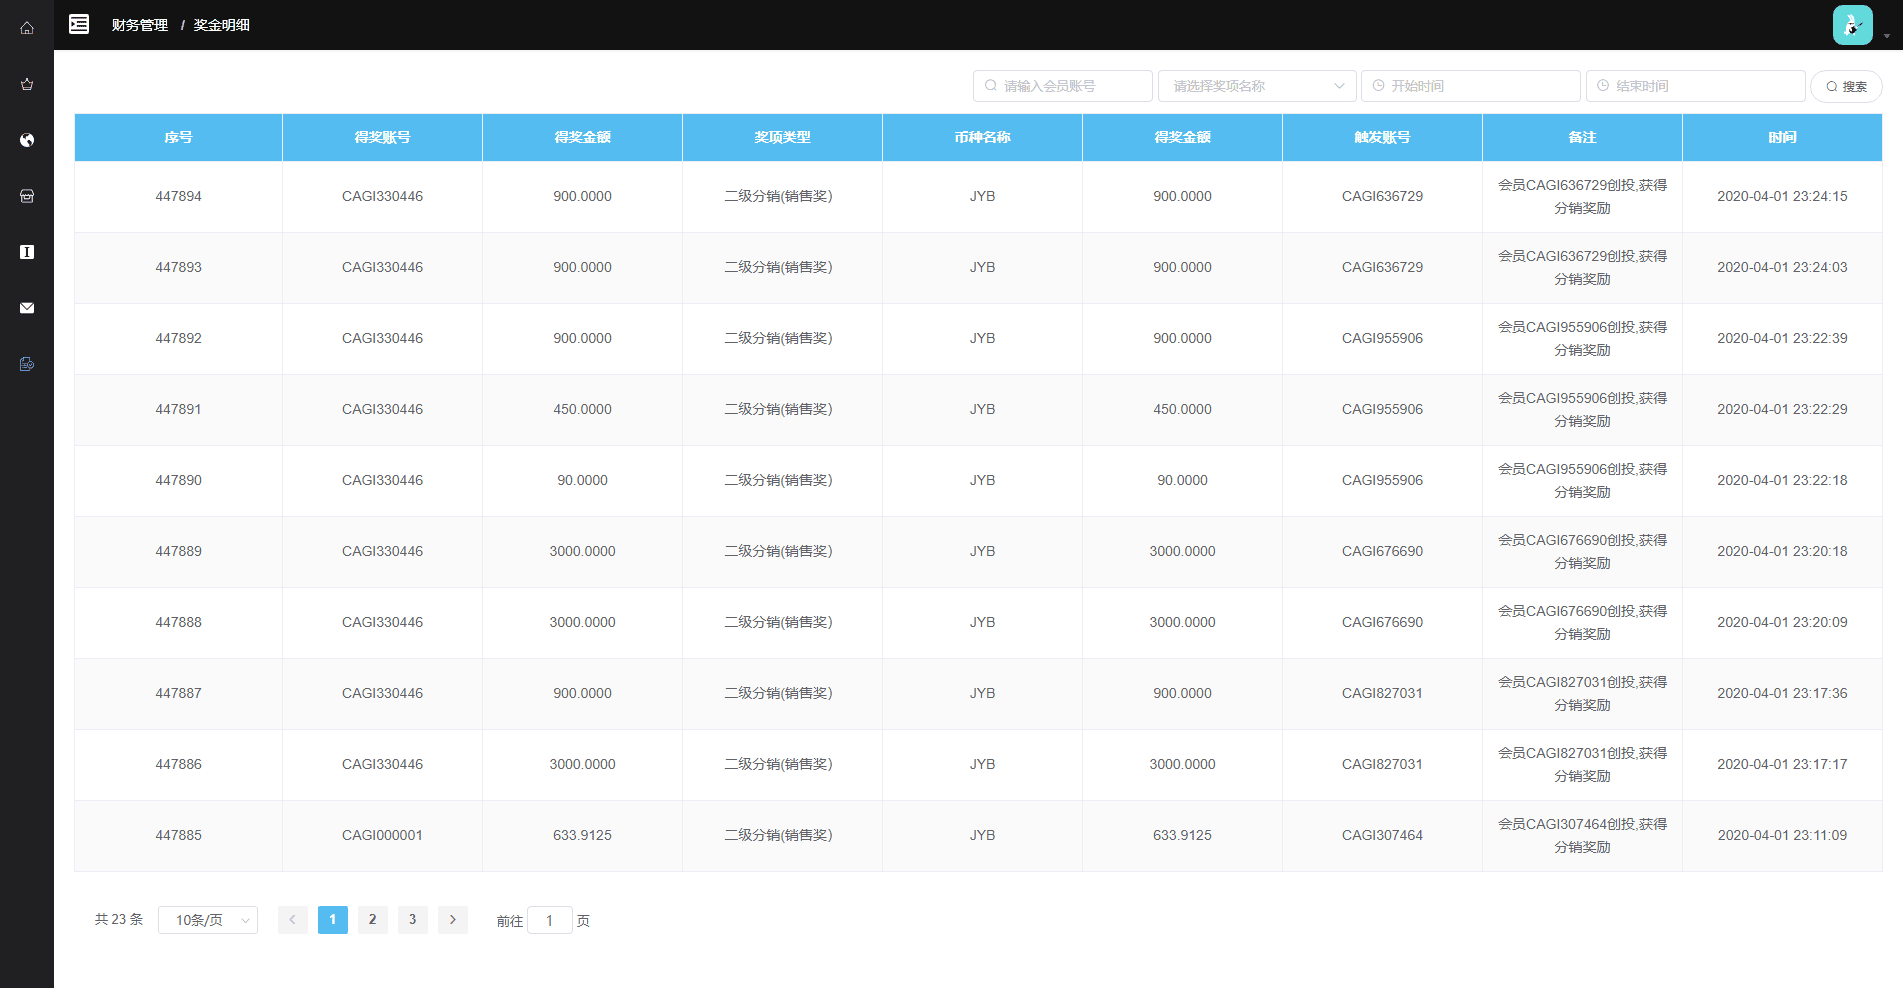Select the shop storefront sidebar icon
This screenshot has width=1903, height=988.
(27, 196)
